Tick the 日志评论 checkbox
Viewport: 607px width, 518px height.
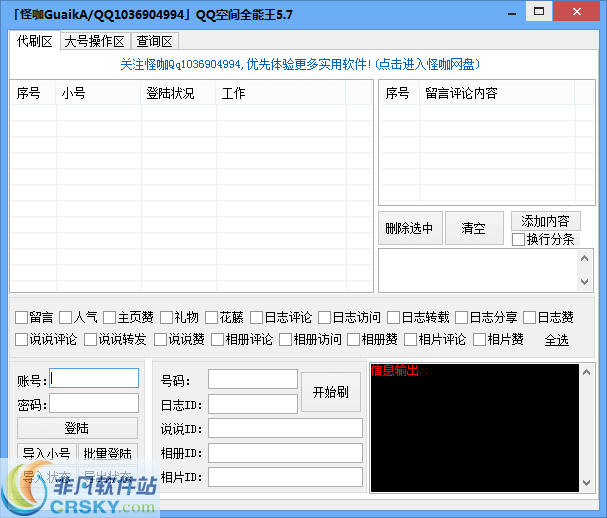pyautogui.click(x=257, y=317)
